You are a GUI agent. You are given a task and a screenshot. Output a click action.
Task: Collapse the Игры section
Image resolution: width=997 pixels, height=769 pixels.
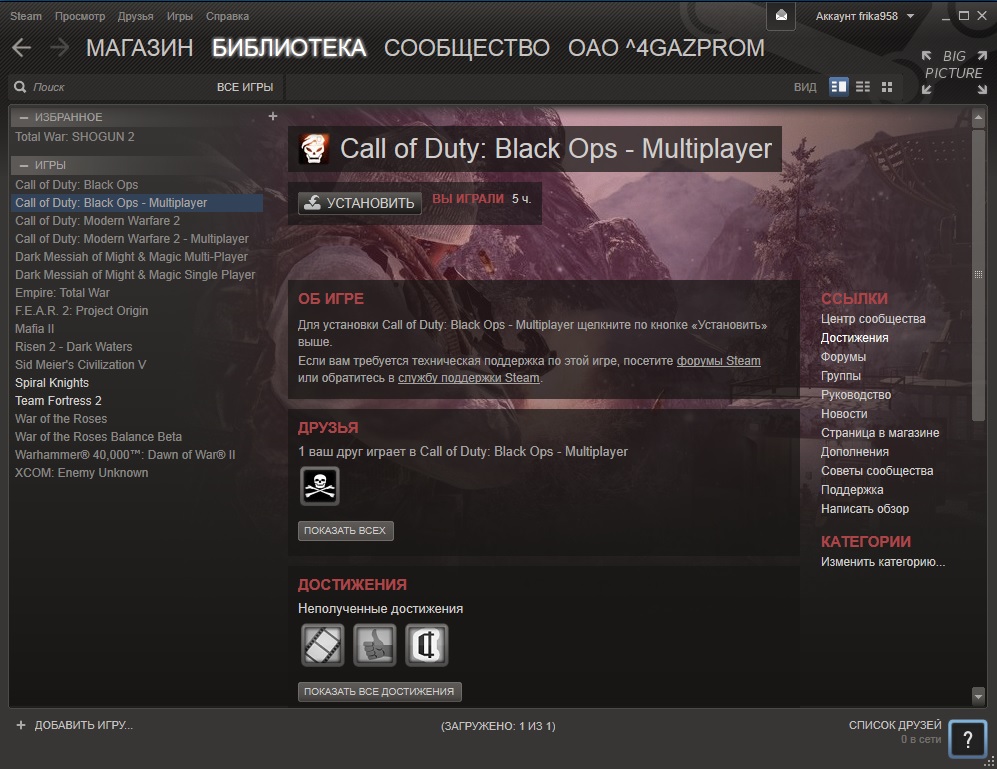[x=25, y=164]
